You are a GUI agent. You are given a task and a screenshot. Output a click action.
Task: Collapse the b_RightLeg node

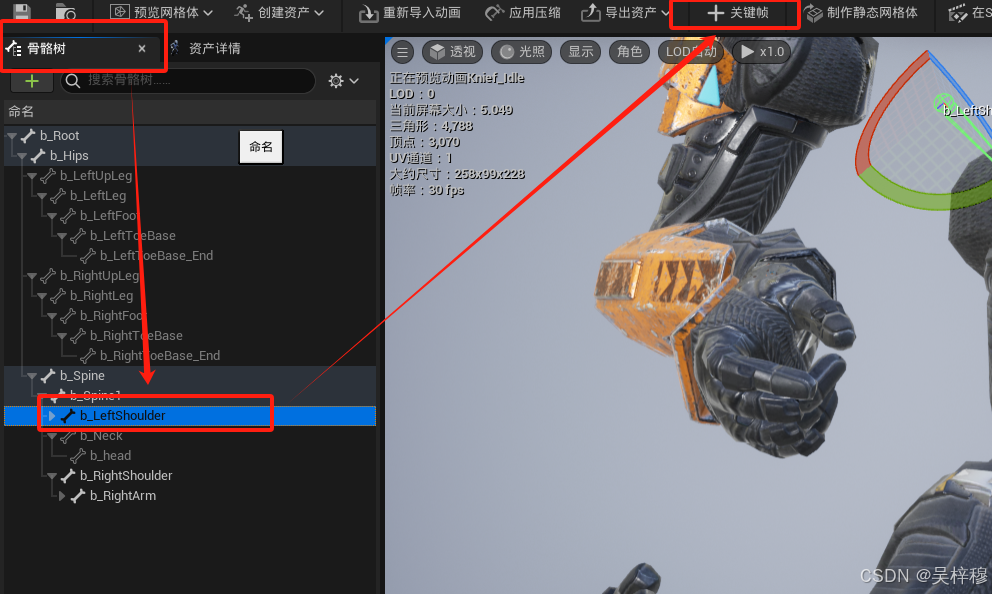(x=42, y=296)
